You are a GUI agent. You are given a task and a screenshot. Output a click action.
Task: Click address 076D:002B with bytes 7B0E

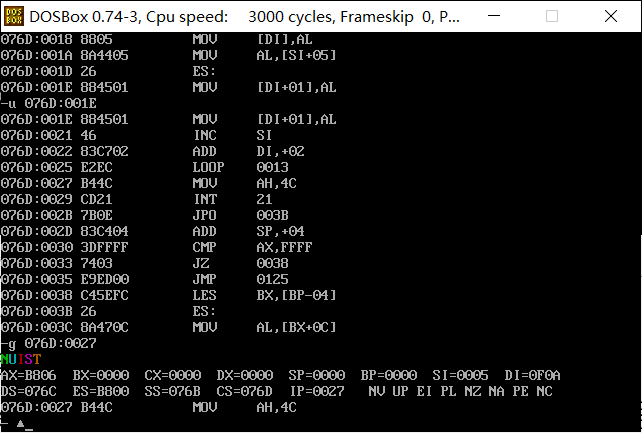click(57, 215)
